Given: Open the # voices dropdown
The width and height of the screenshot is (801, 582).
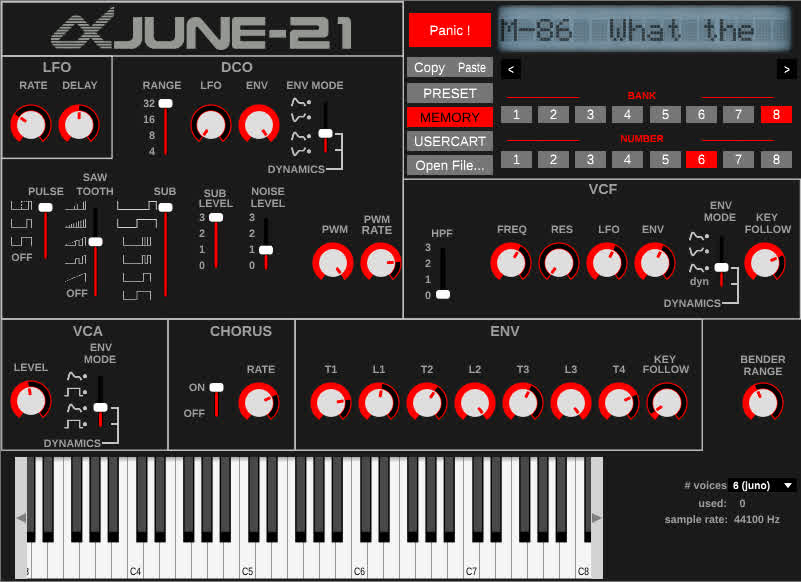Looking at the screenshot, I should click(x=763, y=485).
